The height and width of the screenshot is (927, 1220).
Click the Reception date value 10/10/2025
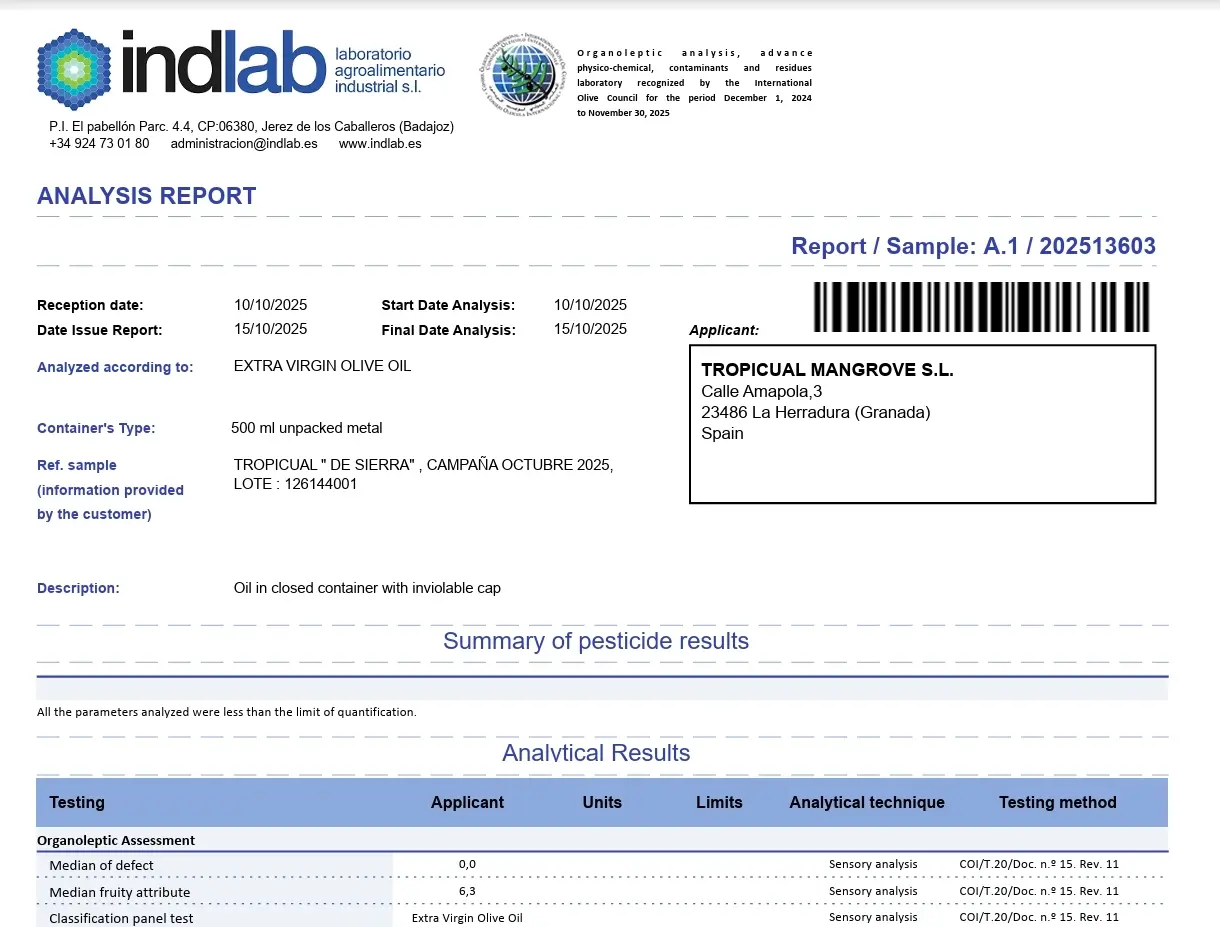(x=270, y=305)
